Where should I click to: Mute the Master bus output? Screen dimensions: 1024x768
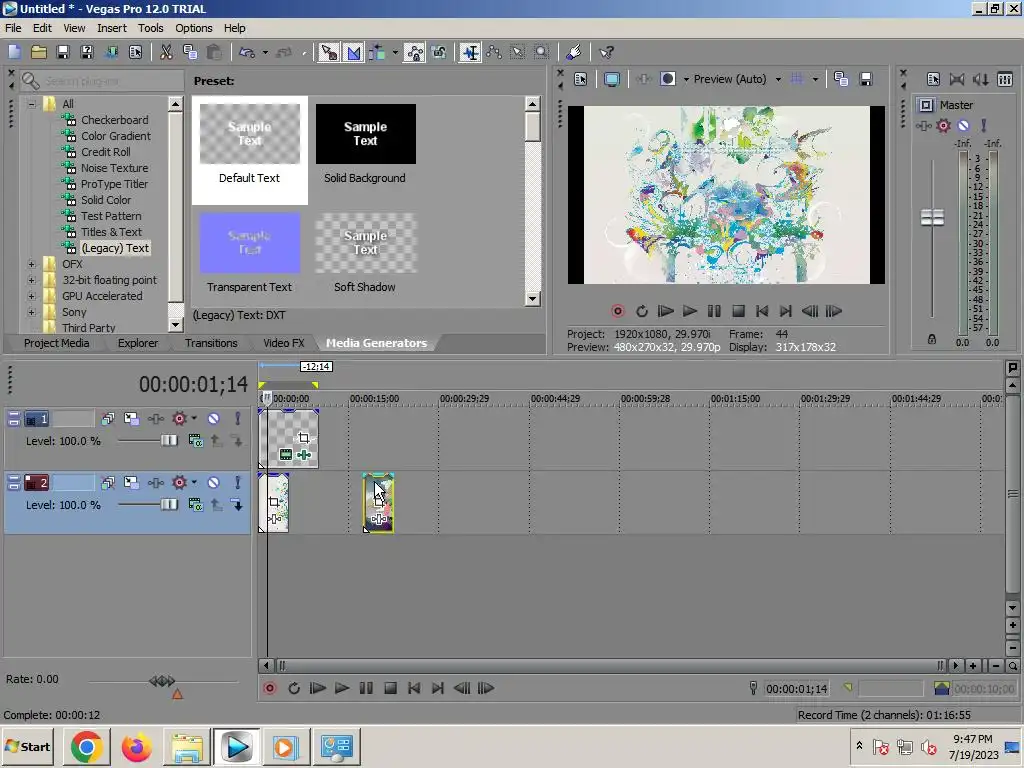[963, 125]
